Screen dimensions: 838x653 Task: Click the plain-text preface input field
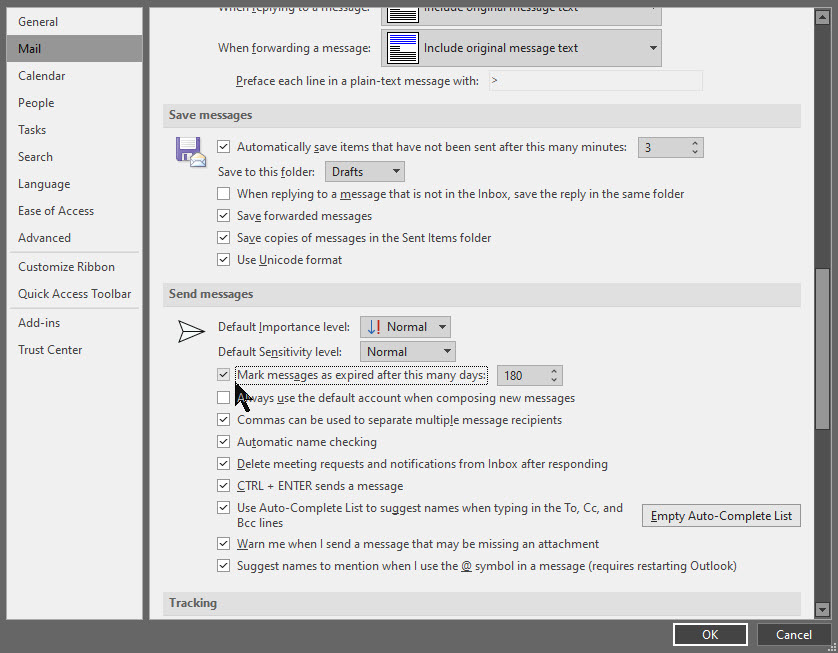tap(595, 80)
